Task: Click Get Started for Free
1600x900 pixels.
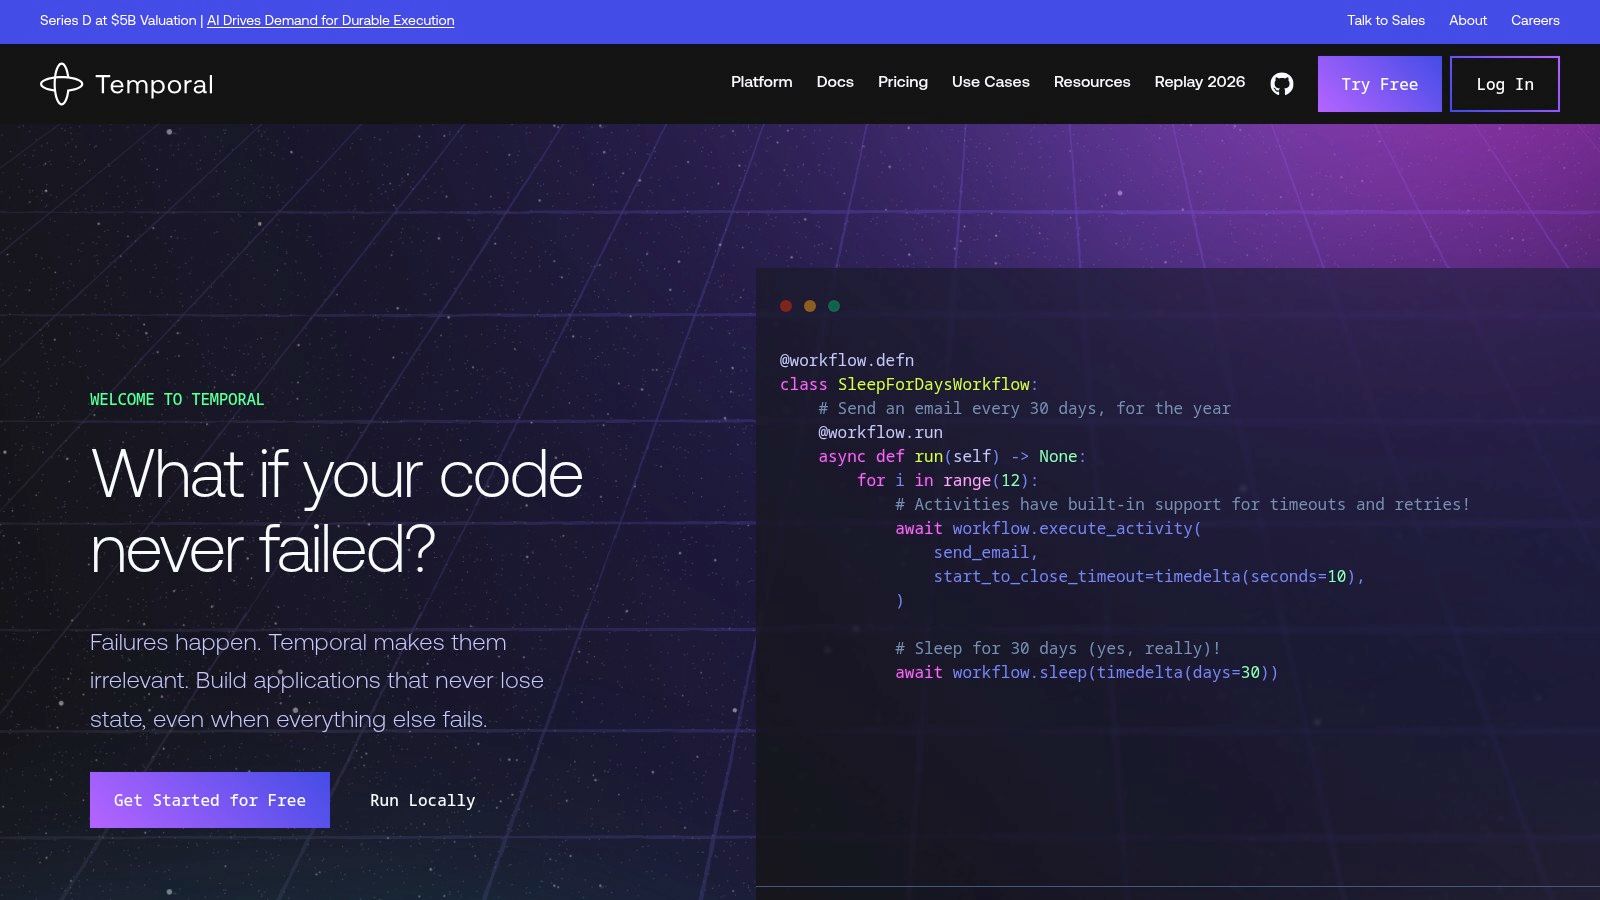Action: [210, 800]
